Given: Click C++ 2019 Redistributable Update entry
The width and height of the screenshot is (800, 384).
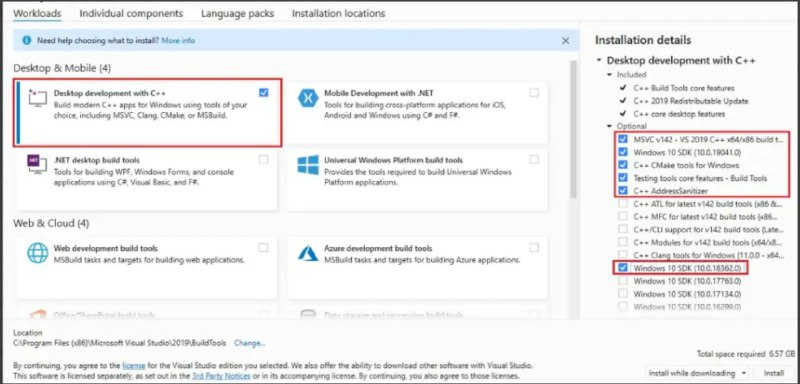Looking at the screenshot, I should click(x=690, y=100).
